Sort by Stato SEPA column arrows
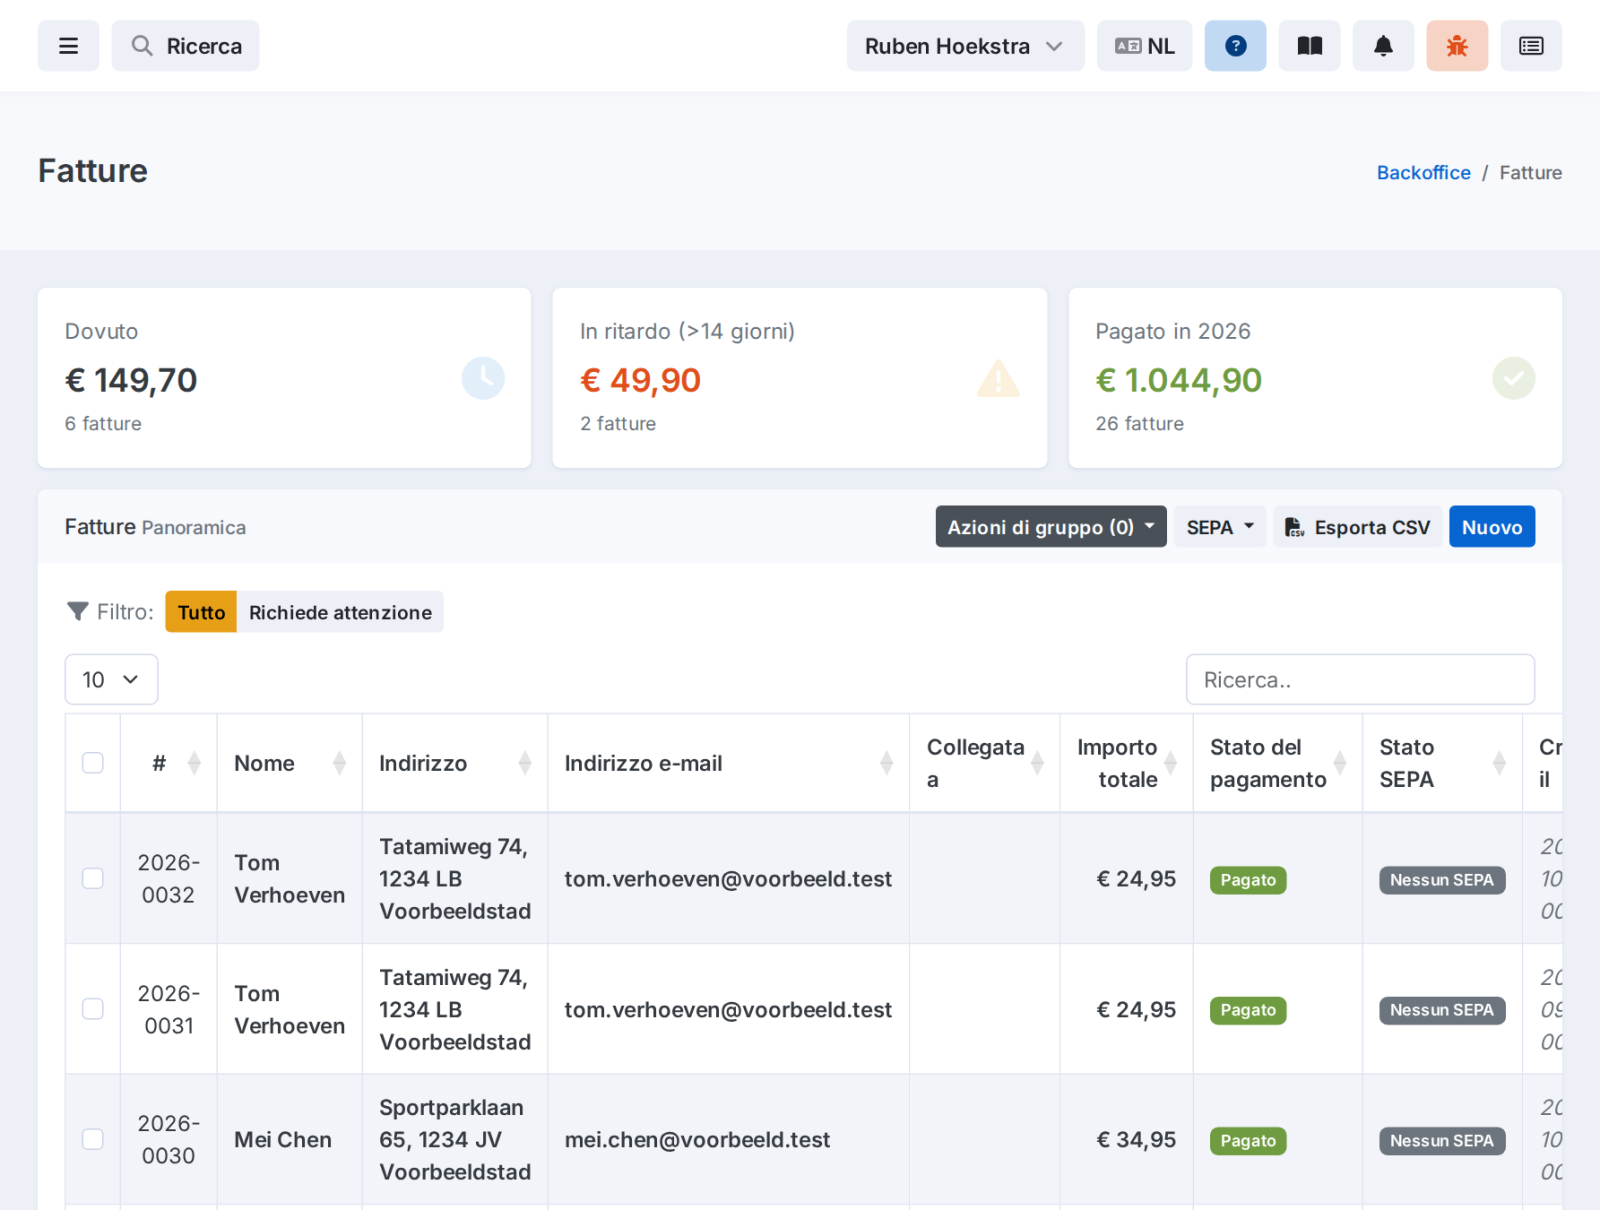The image size is (1600, 1210). click(1499, 763)
